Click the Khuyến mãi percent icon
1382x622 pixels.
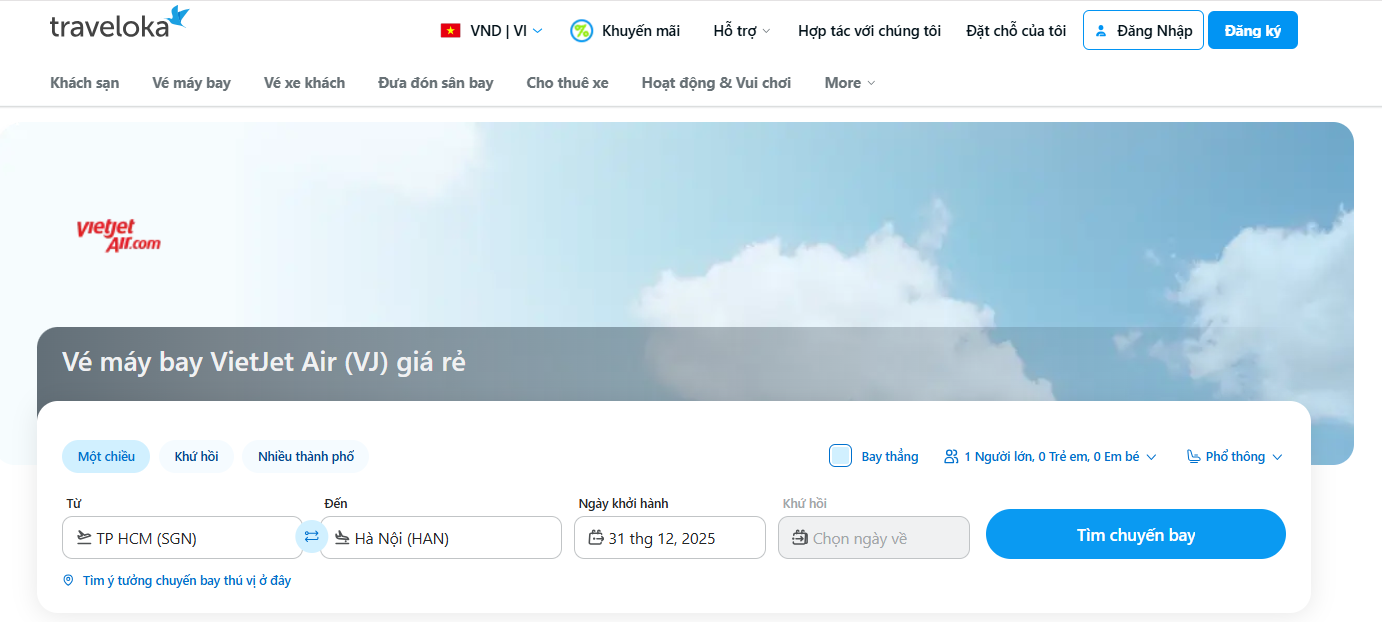[581, 31]
